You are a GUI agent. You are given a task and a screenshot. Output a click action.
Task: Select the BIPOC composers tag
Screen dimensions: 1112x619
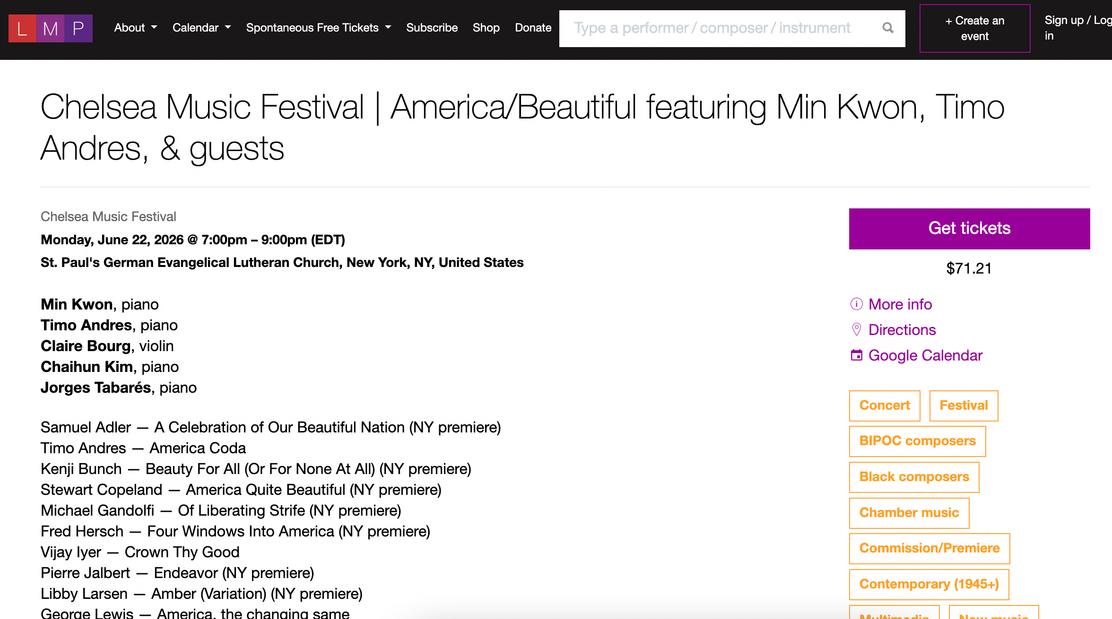[918, 441]
